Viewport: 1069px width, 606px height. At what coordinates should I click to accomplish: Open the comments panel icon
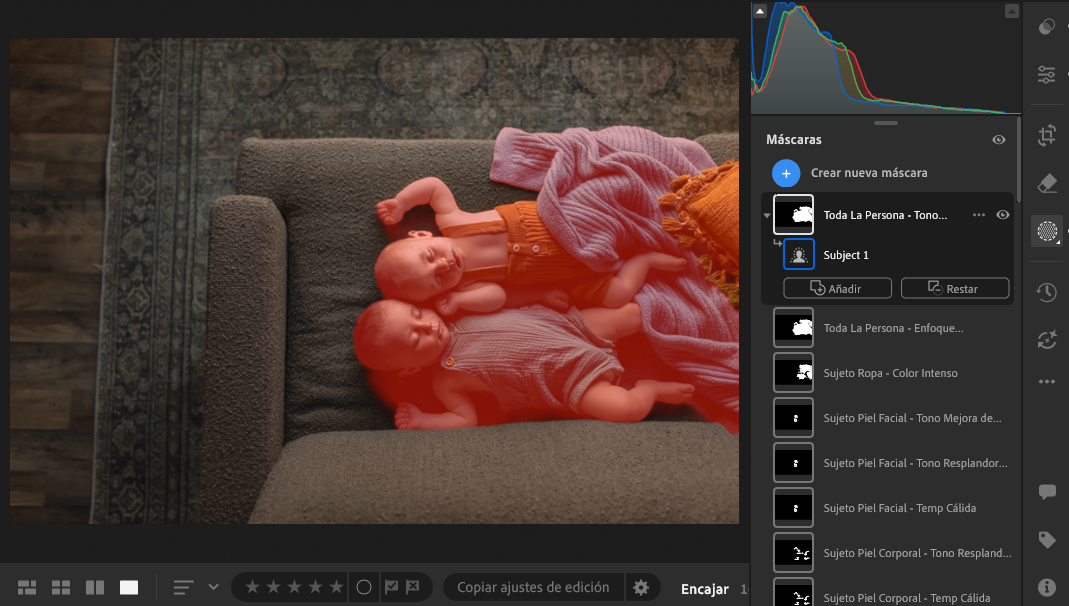point(1047,492)
